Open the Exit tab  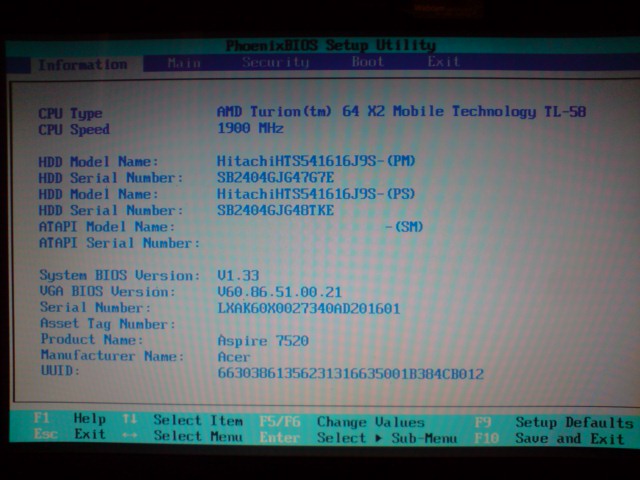click(444, 62)
